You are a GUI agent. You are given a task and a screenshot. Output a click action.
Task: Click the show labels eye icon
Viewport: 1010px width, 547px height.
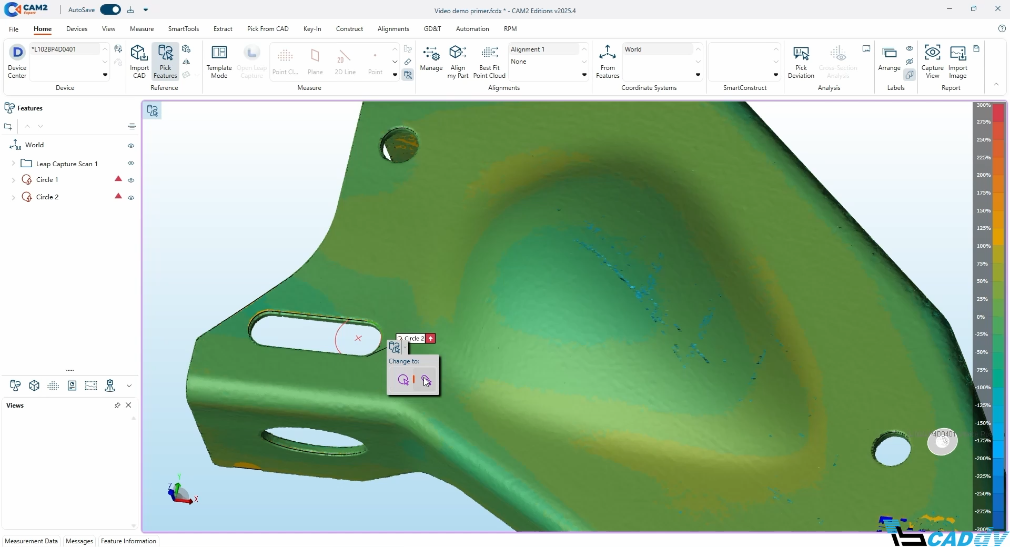coord(910,49)
